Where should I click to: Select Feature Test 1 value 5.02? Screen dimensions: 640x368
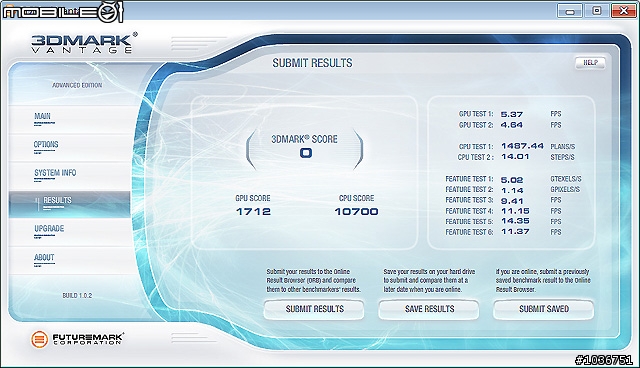[512, 180]
